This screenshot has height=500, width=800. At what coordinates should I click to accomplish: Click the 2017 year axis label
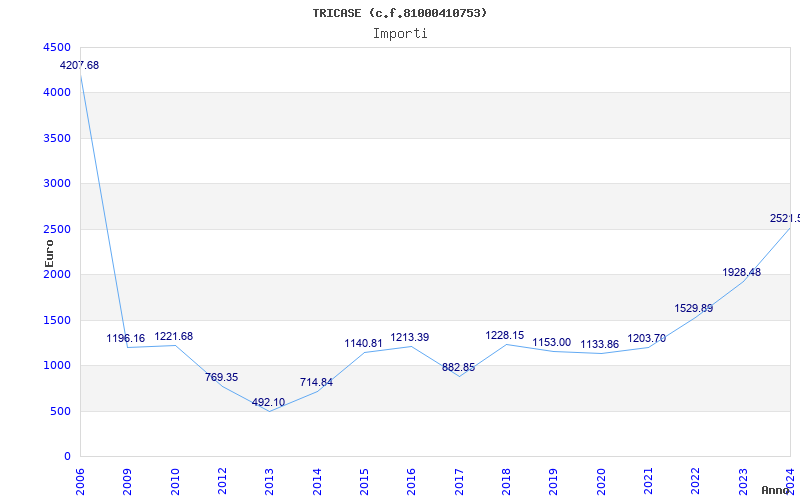coord(459,481)
